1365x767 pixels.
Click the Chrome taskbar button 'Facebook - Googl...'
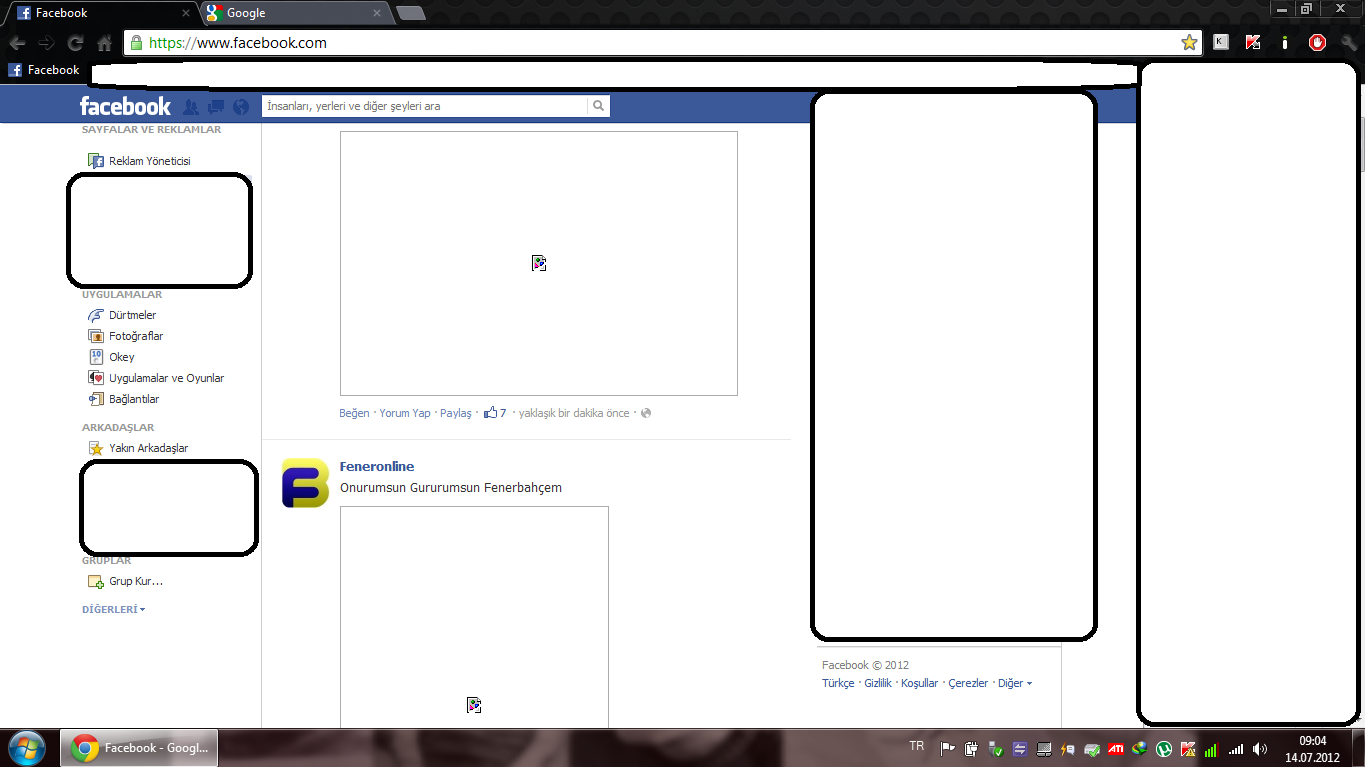(140, 748)
